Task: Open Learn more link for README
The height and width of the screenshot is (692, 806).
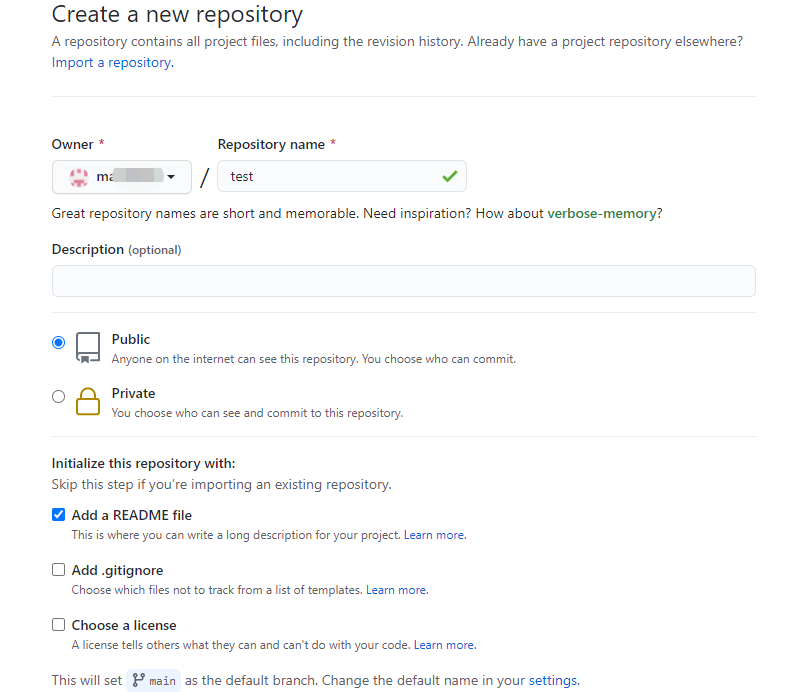Action: 434,535
